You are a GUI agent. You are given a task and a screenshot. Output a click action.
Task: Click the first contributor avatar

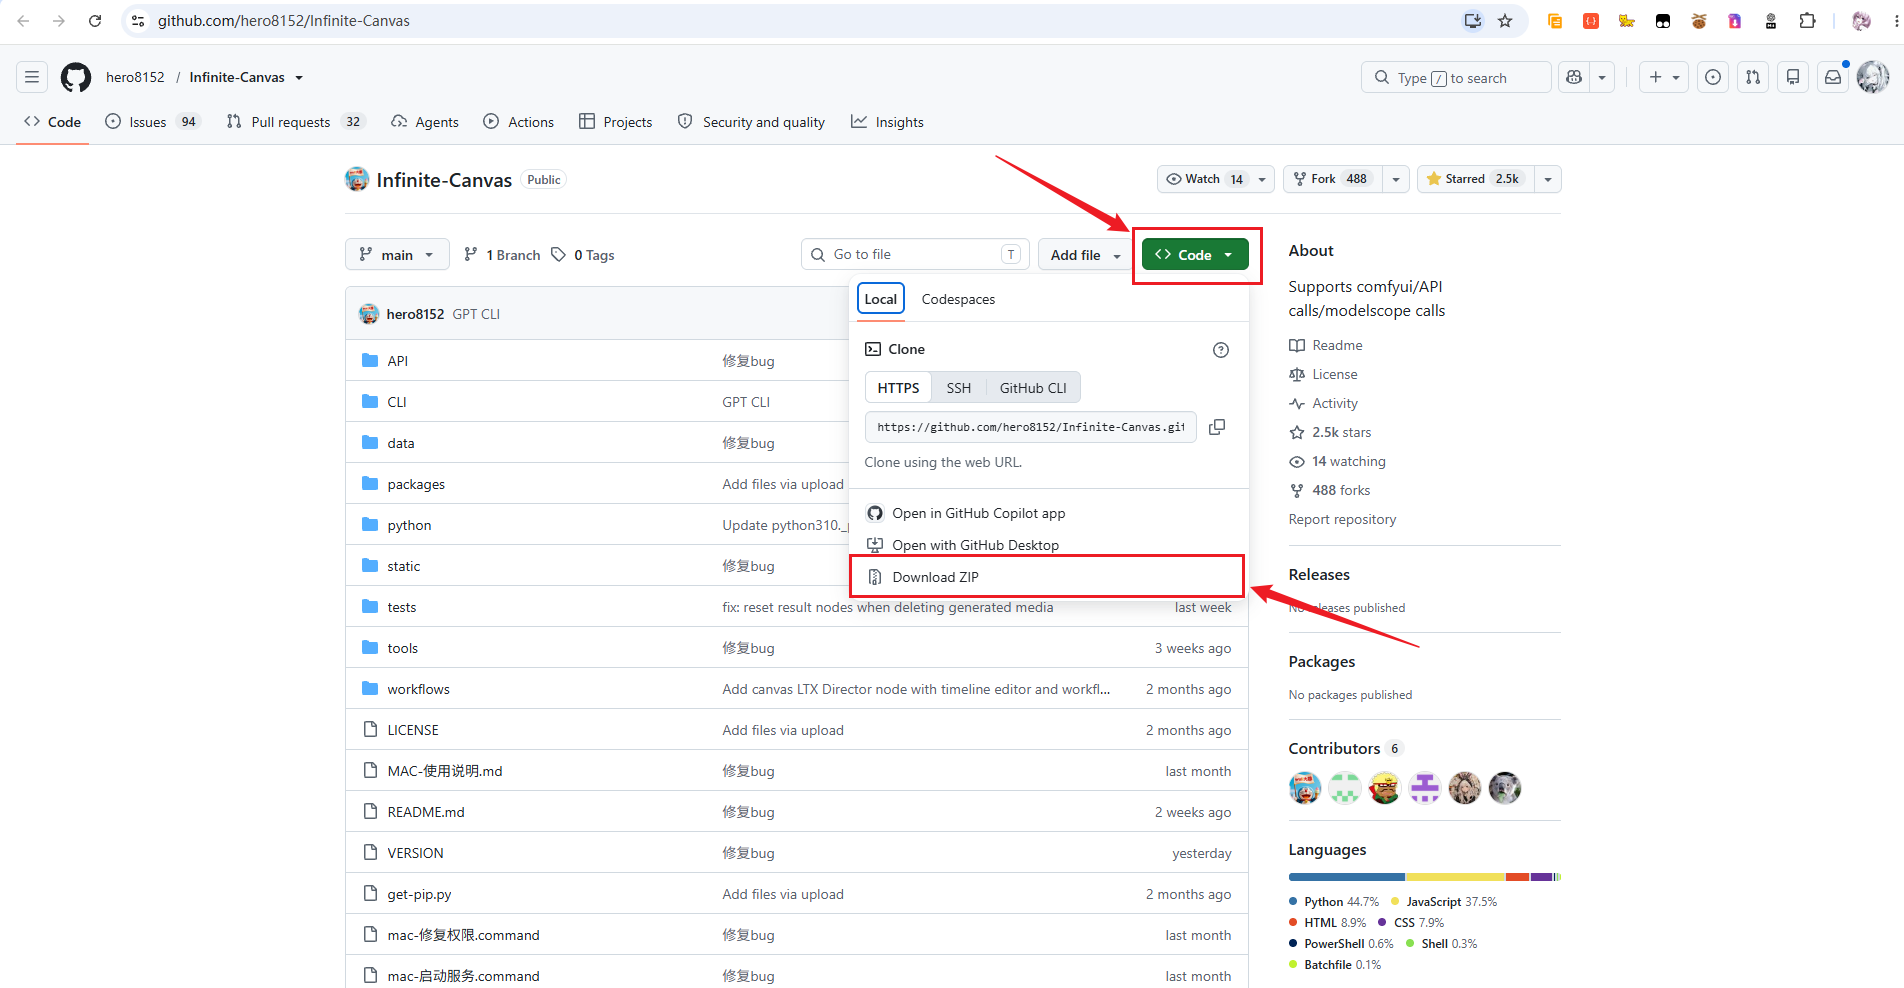click(x=1305, y=788)
